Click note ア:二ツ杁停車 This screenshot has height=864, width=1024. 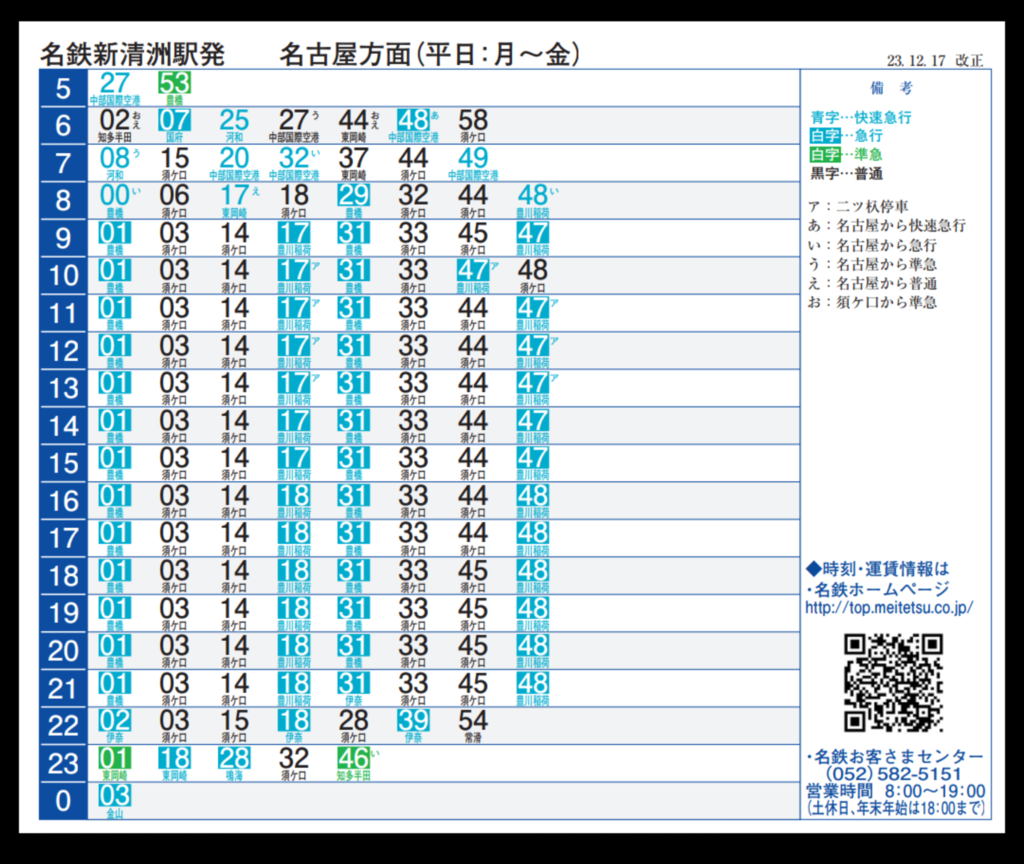pyautogui.click(x=858, y=206)
